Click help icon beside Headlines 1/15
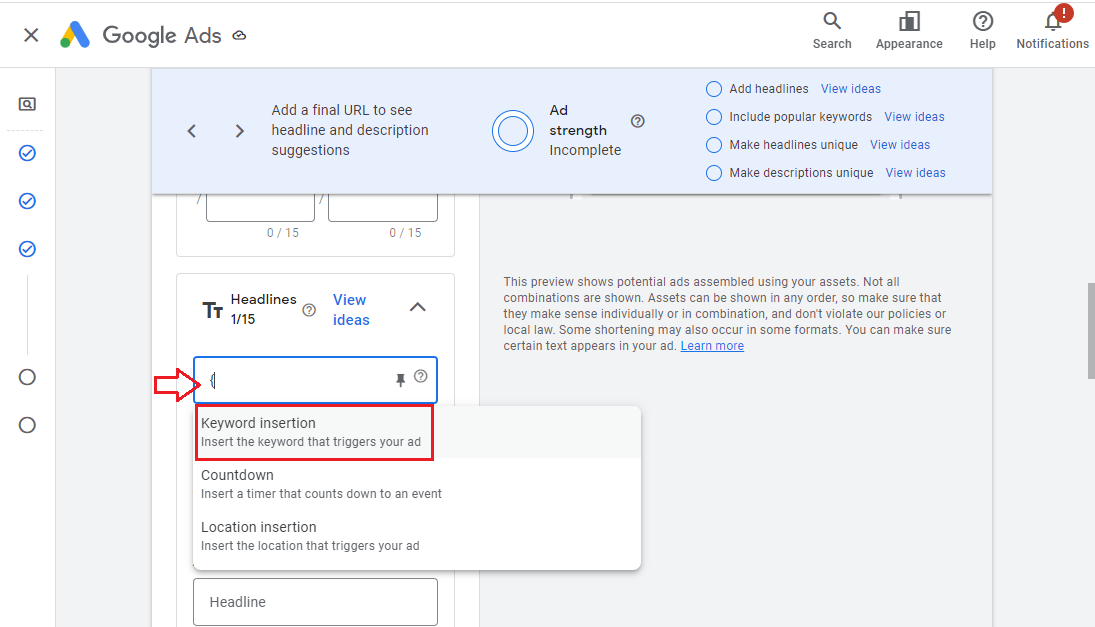The width and height of the screenshot is (1095, 627). coord(309,310)
